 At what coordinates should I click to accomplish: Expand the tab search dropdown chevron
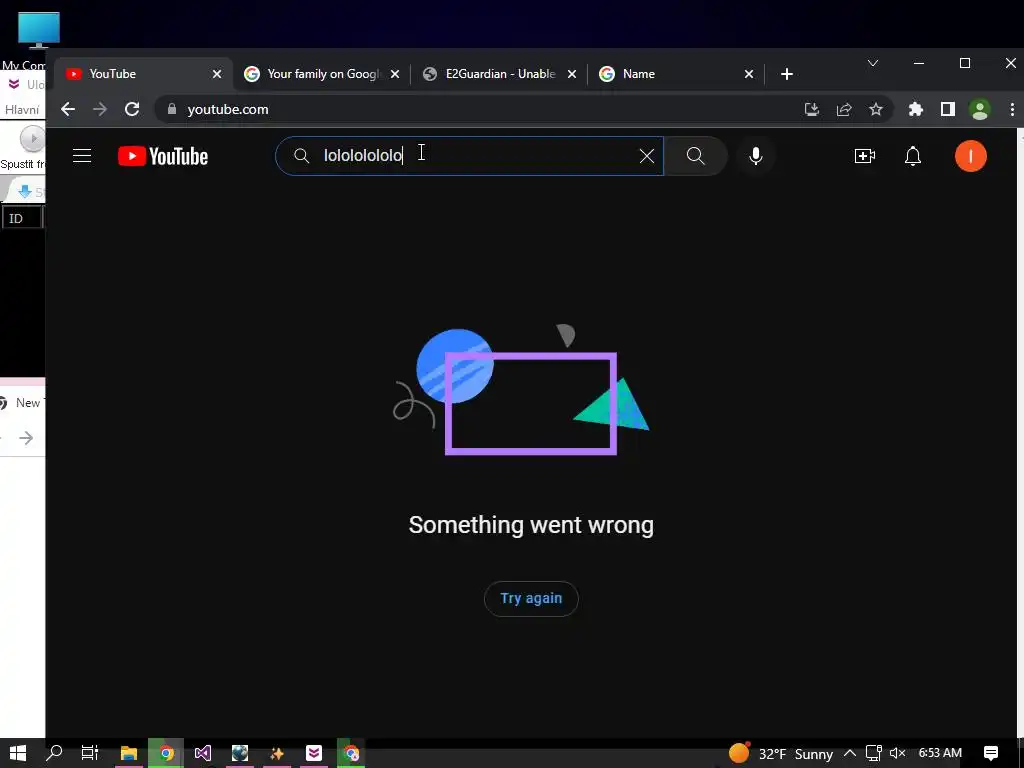(x=872, y=63)
